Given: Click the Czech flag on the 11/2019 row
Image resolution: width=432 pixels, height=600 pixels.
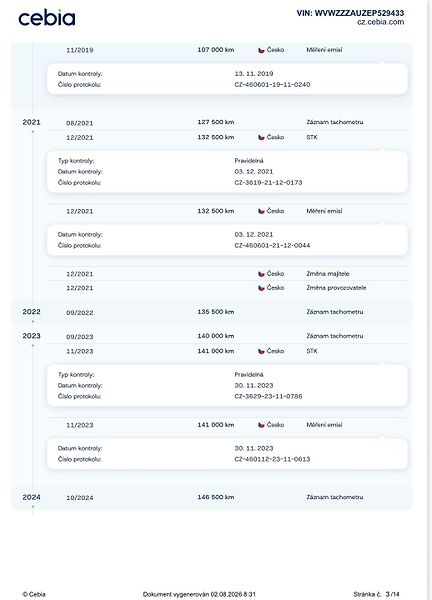Looking at the screenshot, I should pos(261,50).
